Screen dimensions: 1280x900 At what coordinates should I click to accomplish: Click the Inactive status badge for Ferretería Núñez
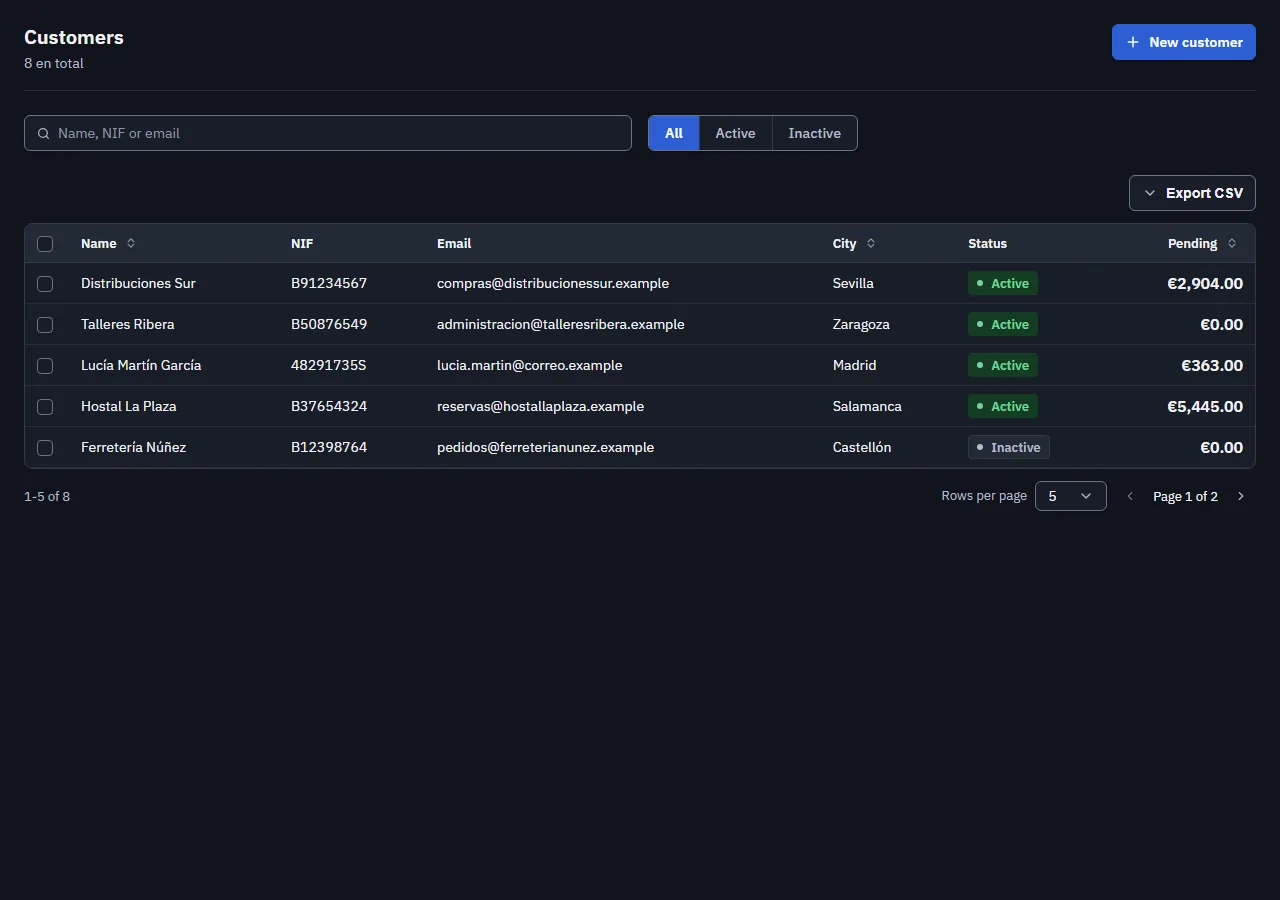[1009, 448]
